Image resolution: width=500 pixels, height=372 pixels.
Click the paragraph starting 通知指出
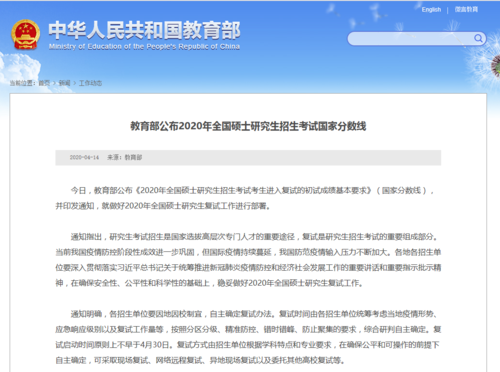[248, 260]
